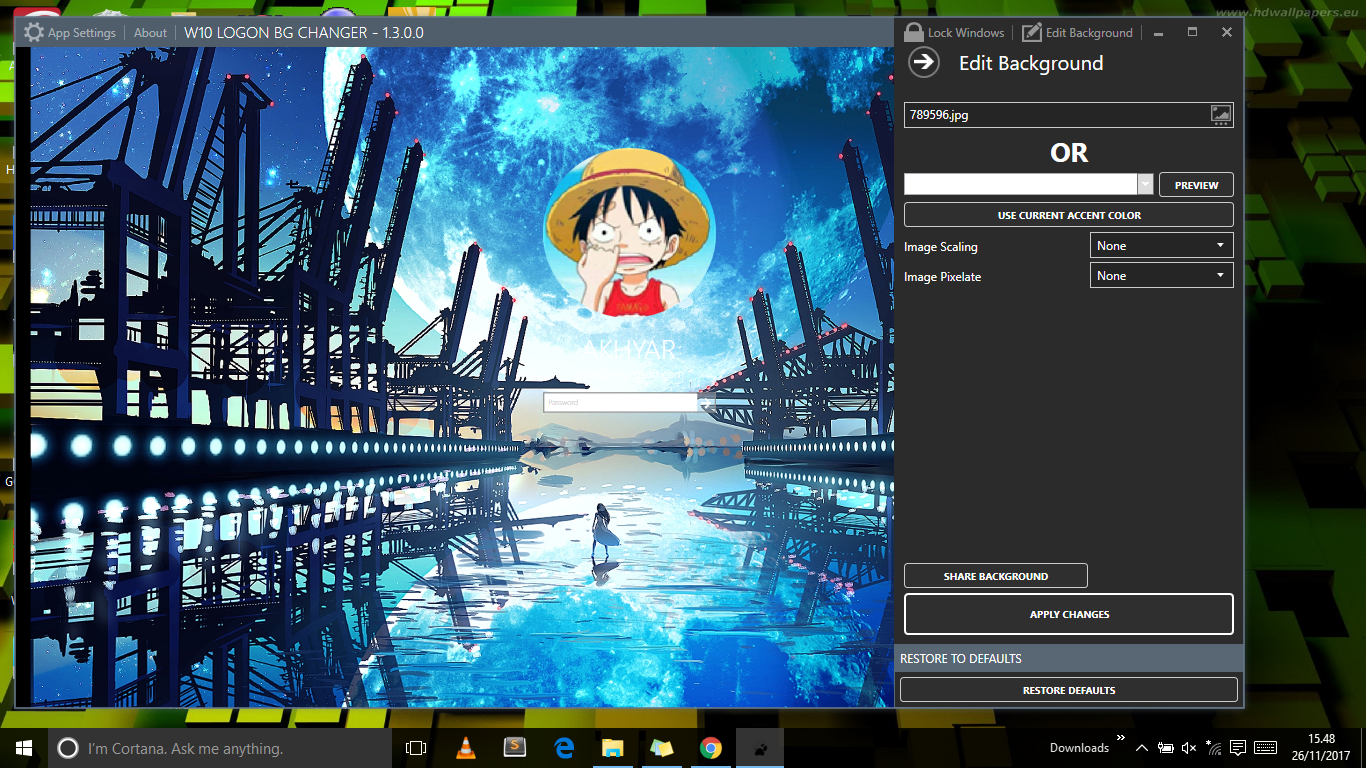
Task: Open Google Chrome from the taskbar
Action: point(711,748)
